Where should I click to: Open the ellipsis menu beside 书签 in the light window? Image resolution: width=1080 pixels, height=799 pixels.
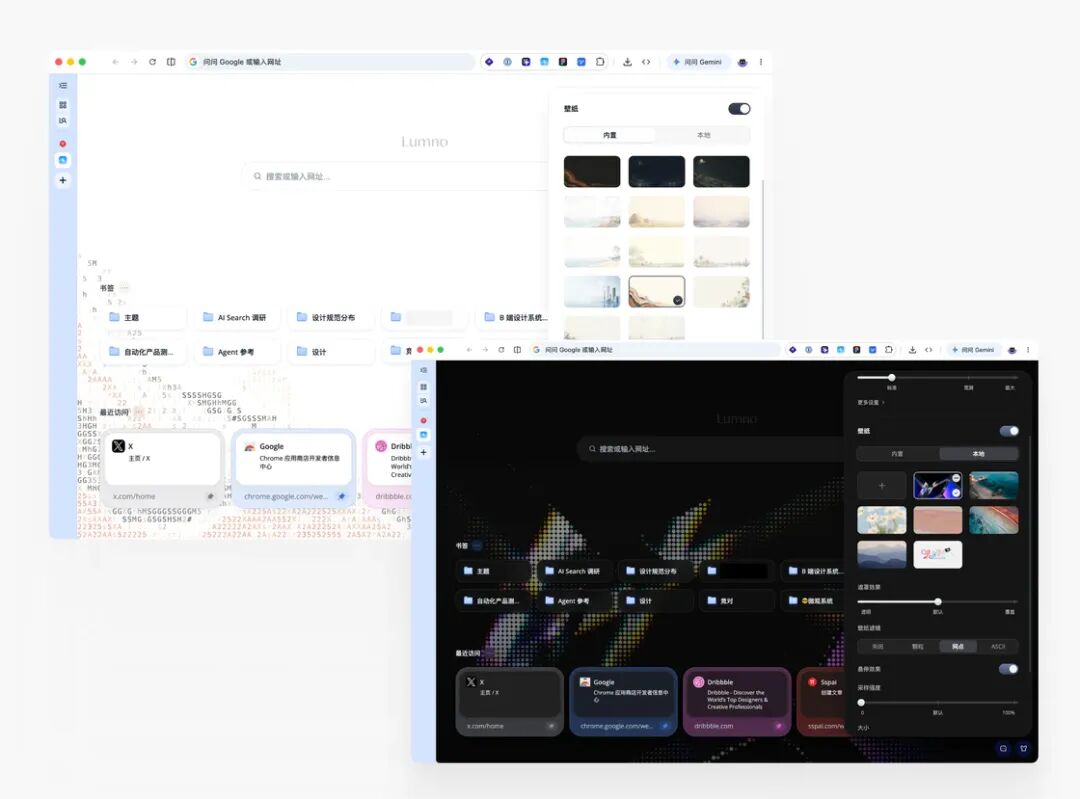[x=124, y=287]
